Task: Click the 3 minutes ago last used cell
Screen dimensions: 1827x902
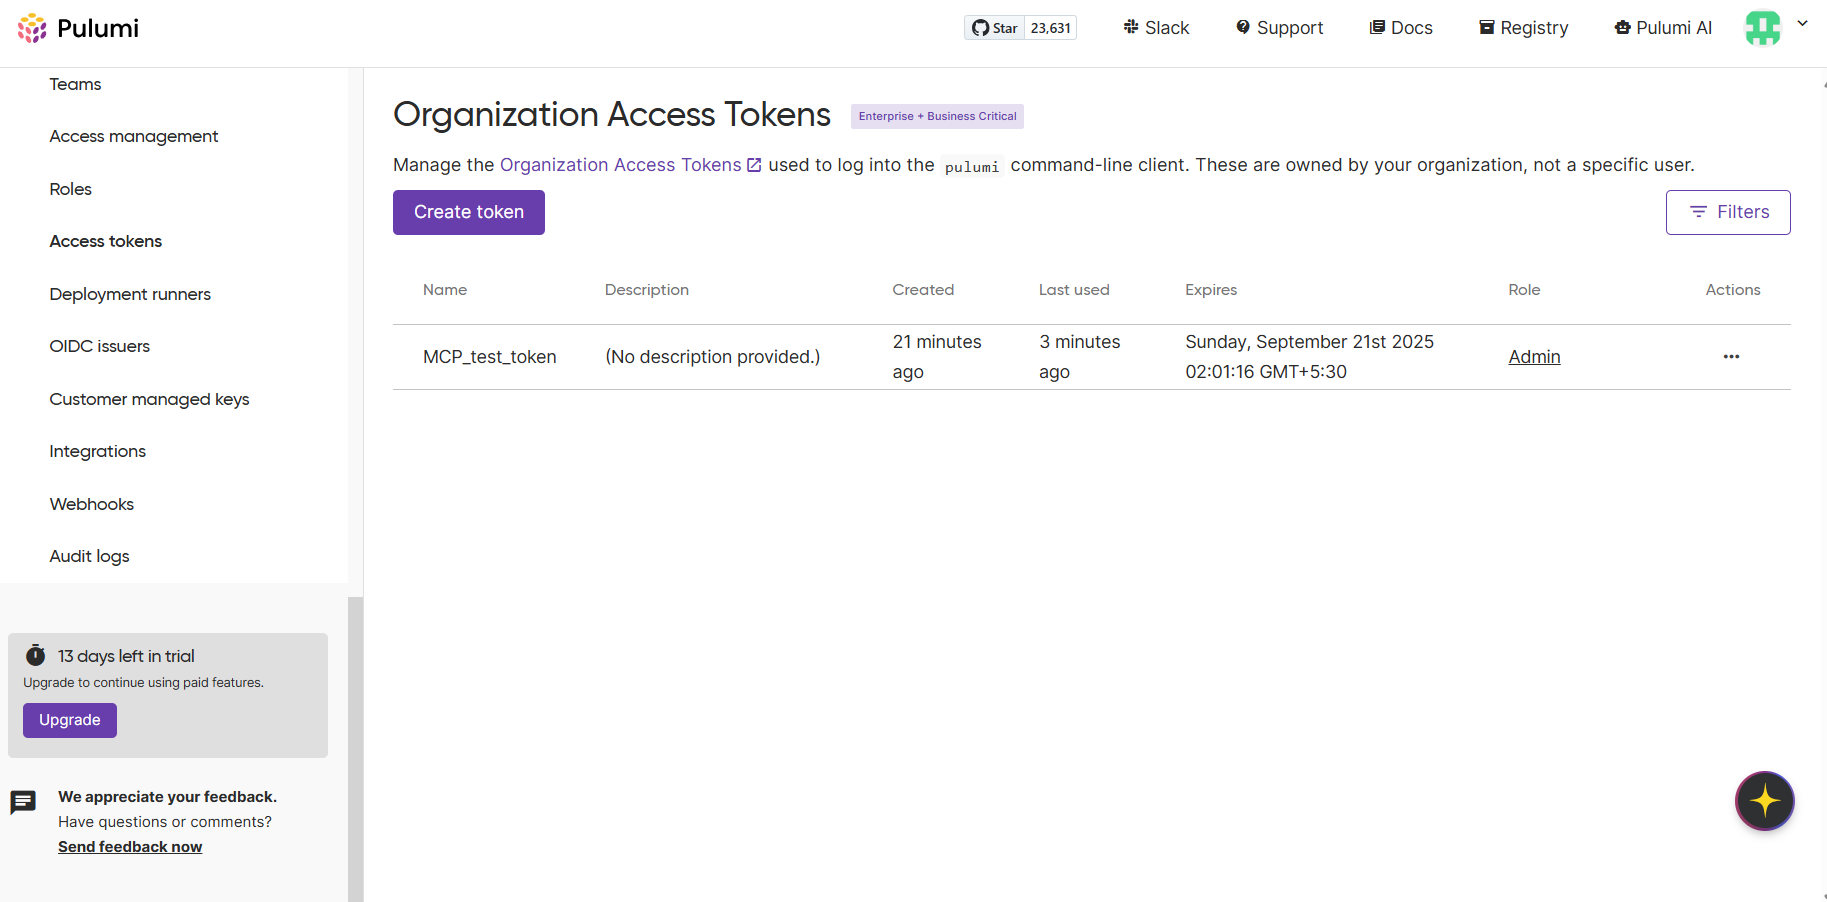Action: [x=1080, y=357]
